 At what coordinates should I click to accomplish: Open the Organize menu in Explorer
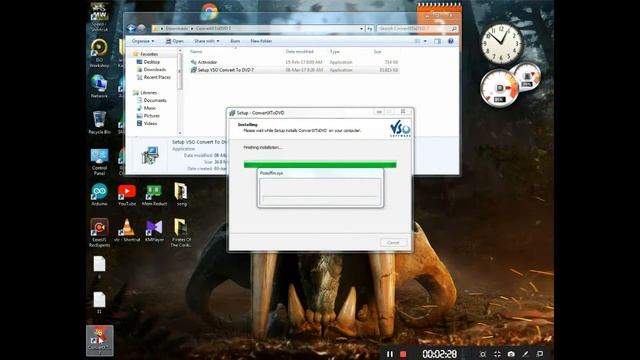(x=143, y=41)
